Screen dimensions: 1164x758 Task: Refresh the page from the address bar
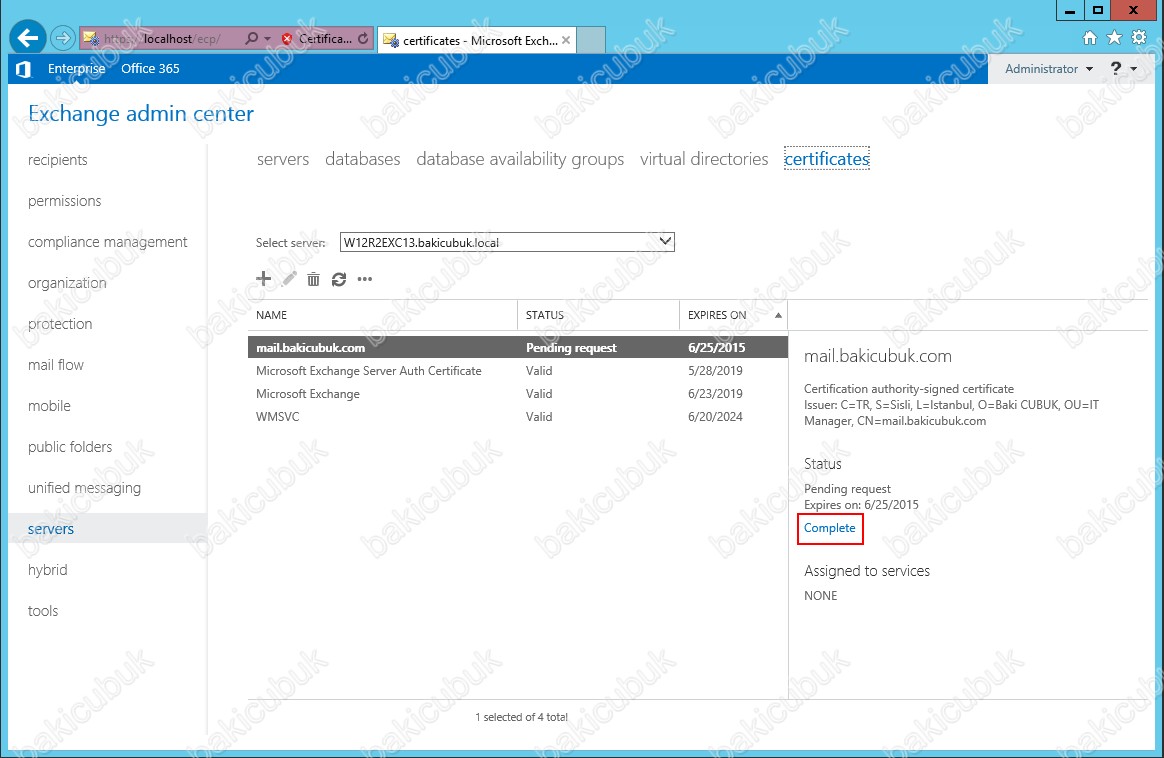coord(363,39)
